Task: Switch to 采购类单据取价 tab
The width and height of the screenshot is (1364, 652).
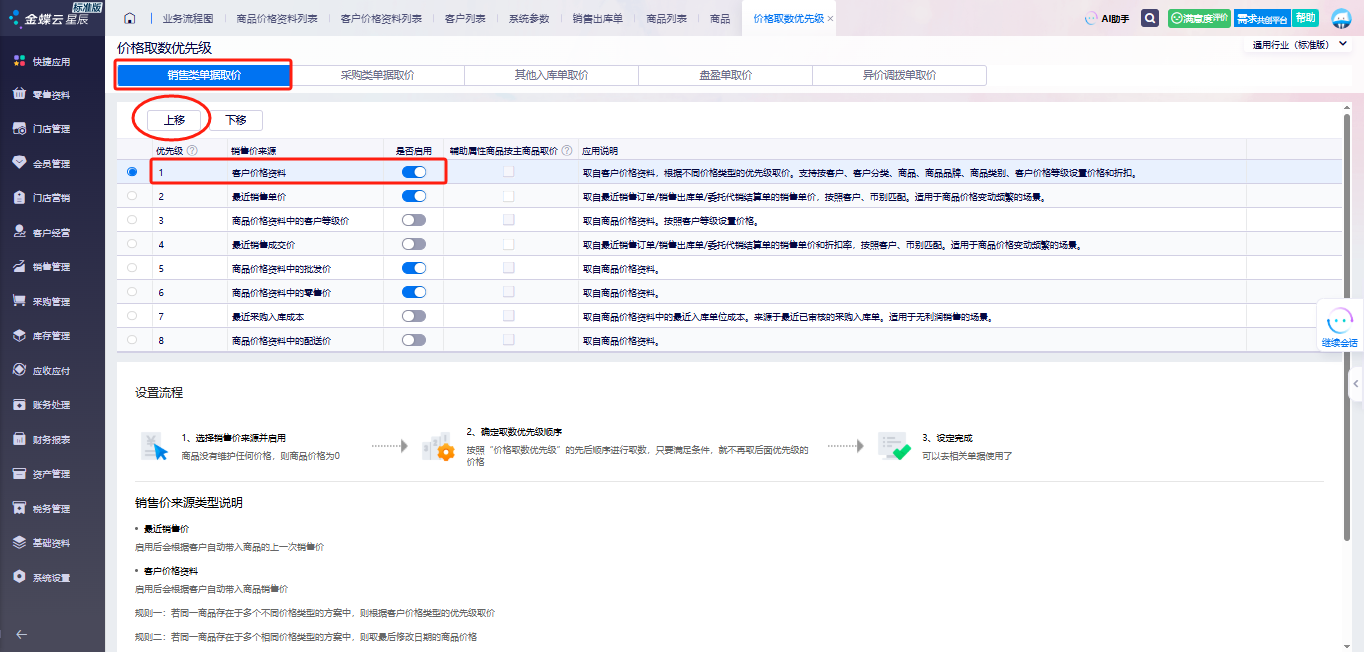Action: pyautogui.click(x=377, y=75)
